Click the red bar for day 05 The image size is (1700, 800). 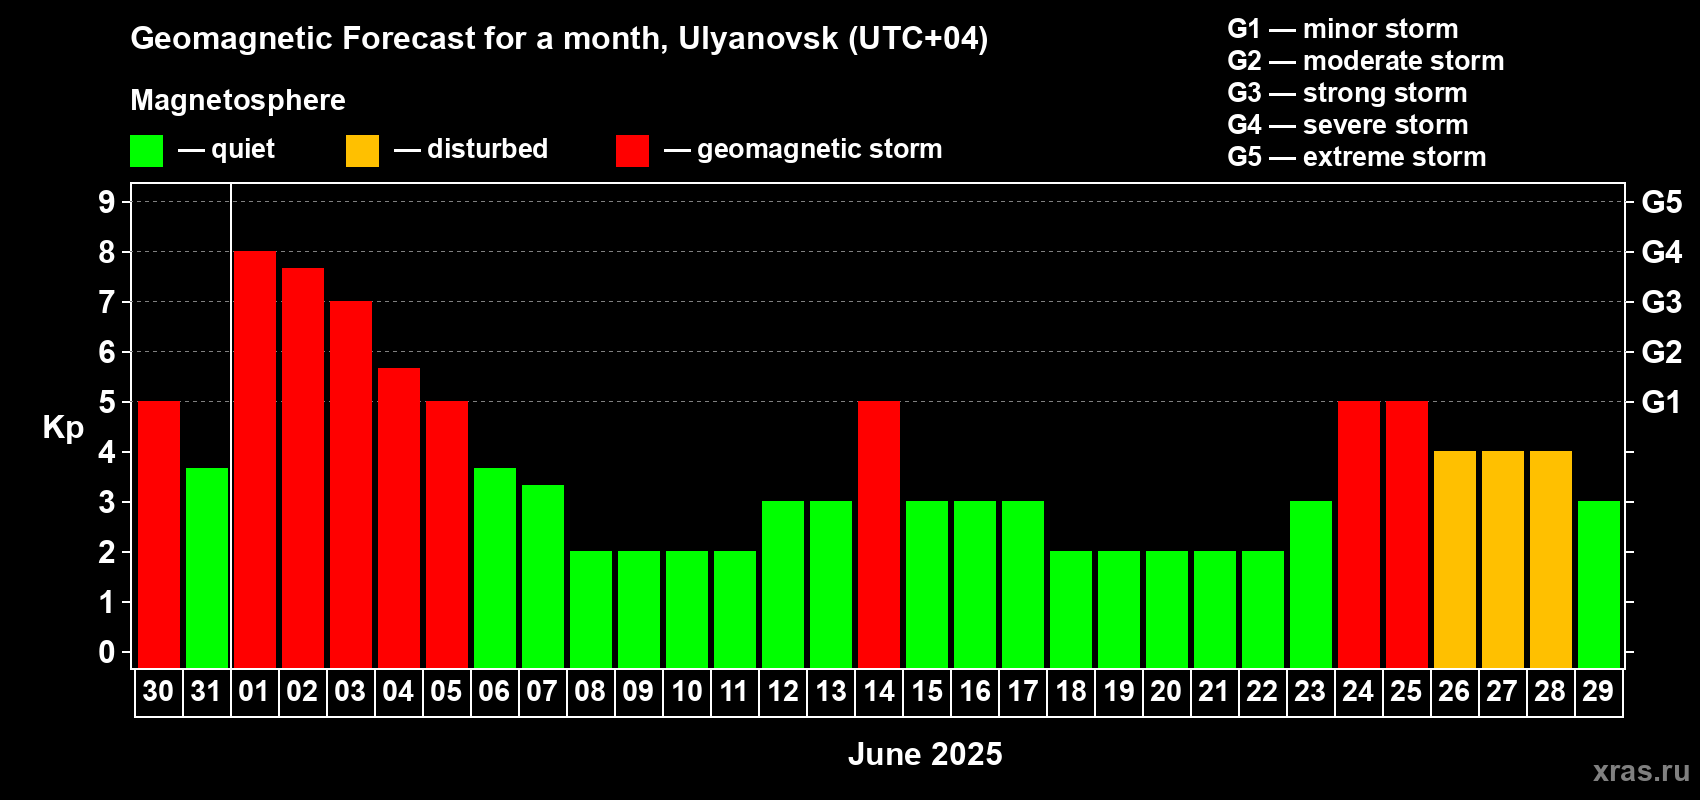pos(447,535)
